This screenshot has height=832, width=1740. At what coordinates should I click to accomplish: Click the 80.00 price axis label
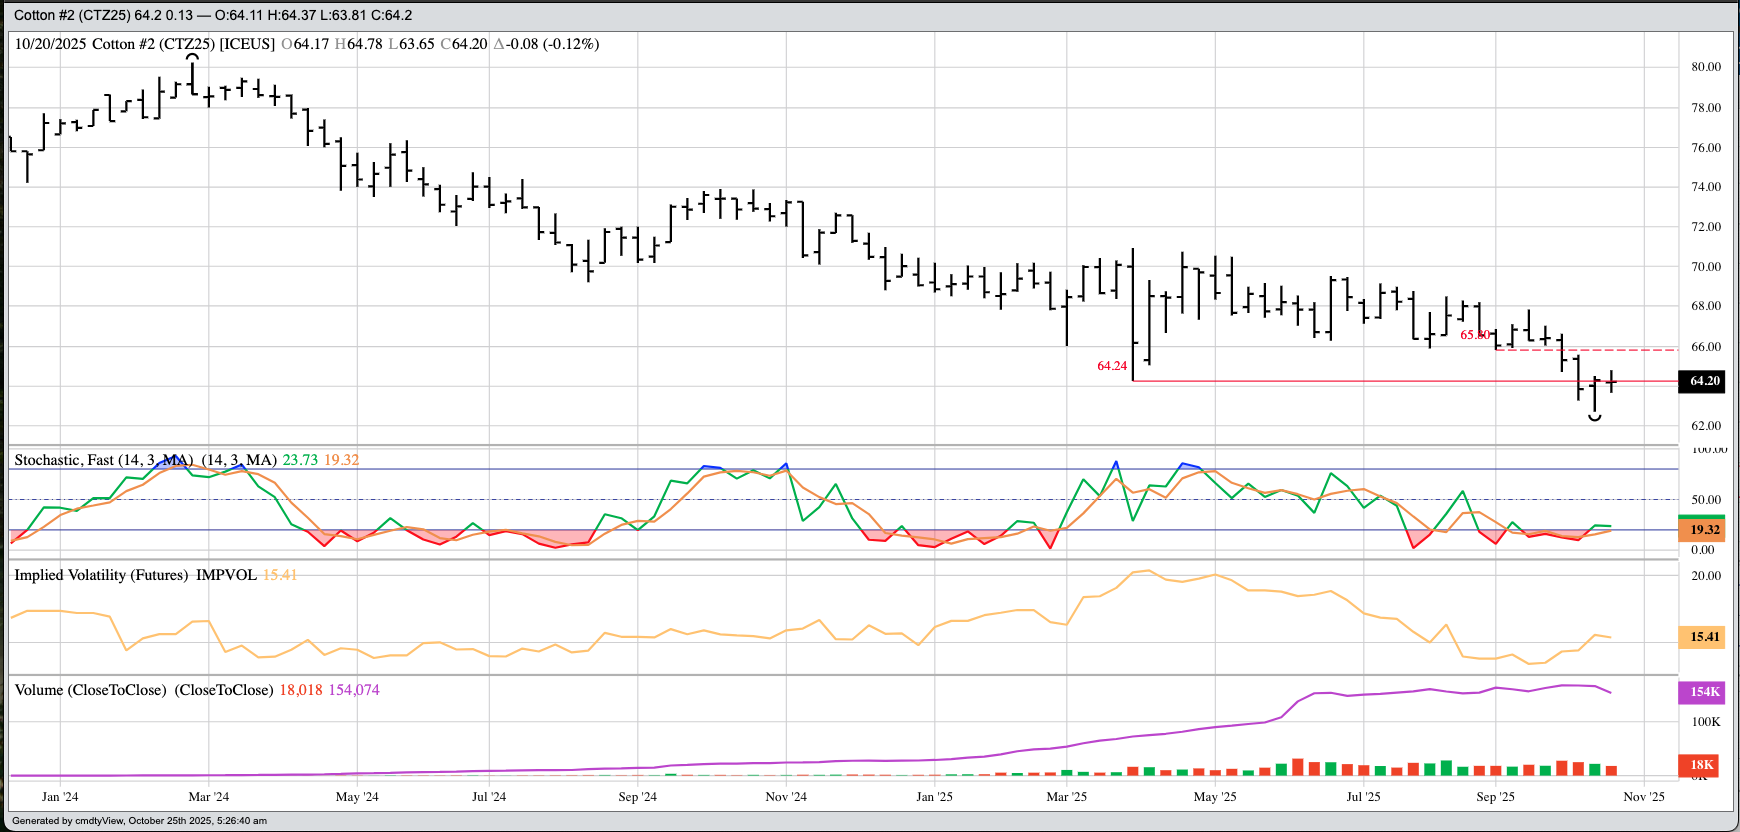point(1706,67)
